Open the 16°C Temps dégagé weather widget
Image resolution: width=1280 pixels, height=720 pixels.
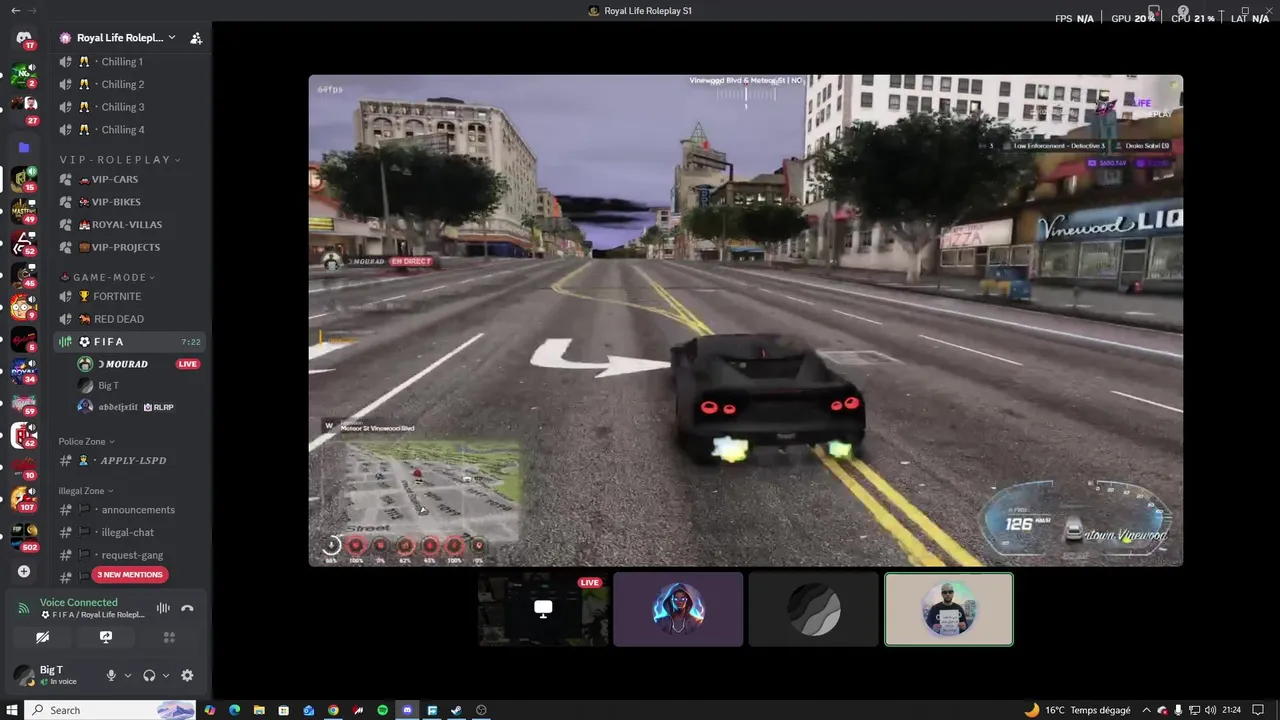click(1079, 710)
